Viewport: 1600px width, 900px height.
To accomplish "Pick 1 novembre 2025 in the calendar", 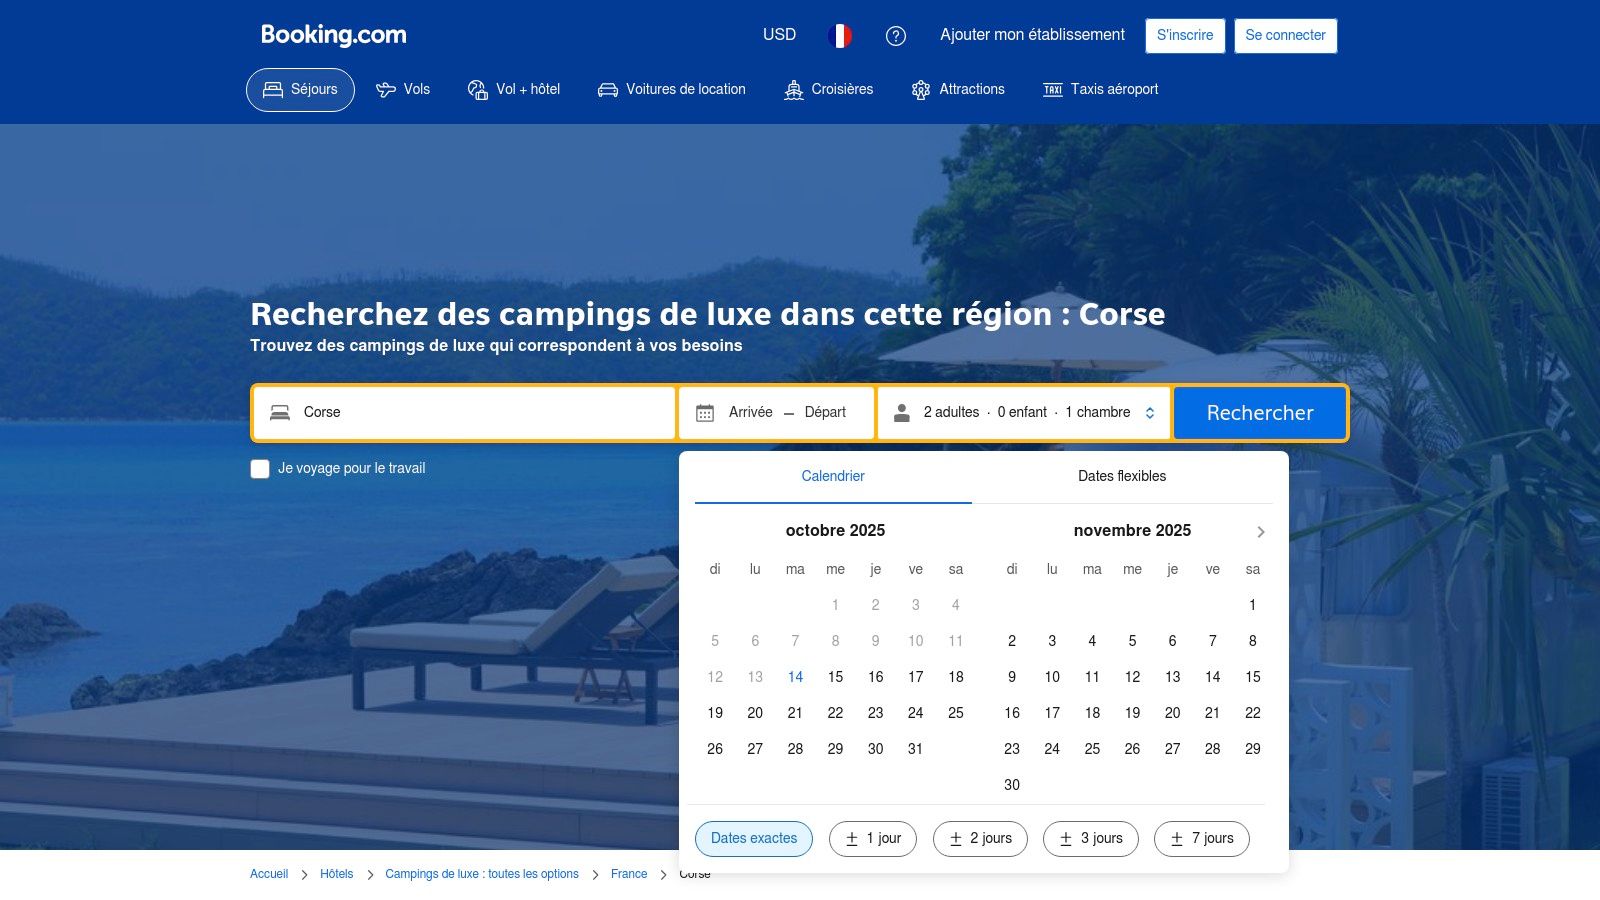I will click(1252, 605).
